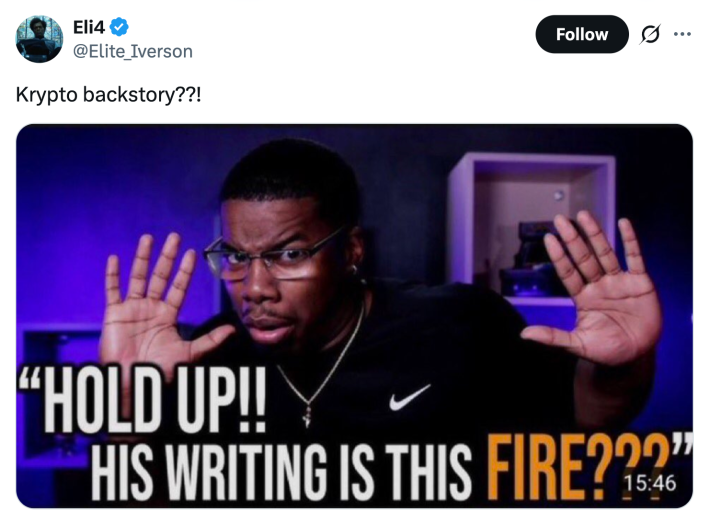Open the Grok slashed-circle icon
Screen dimensions: 710x522
tap(650, 34)
